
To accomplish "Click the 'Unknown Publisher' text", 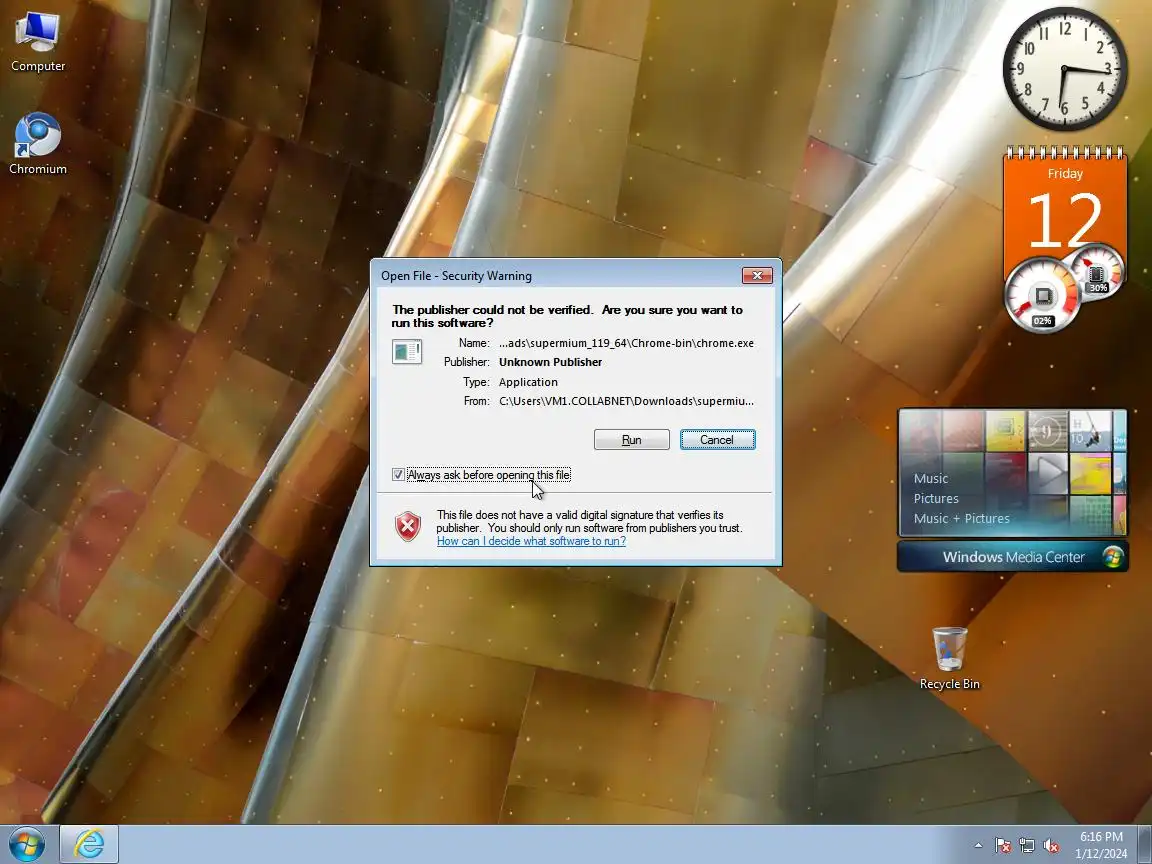I will (x=550, y=362).
